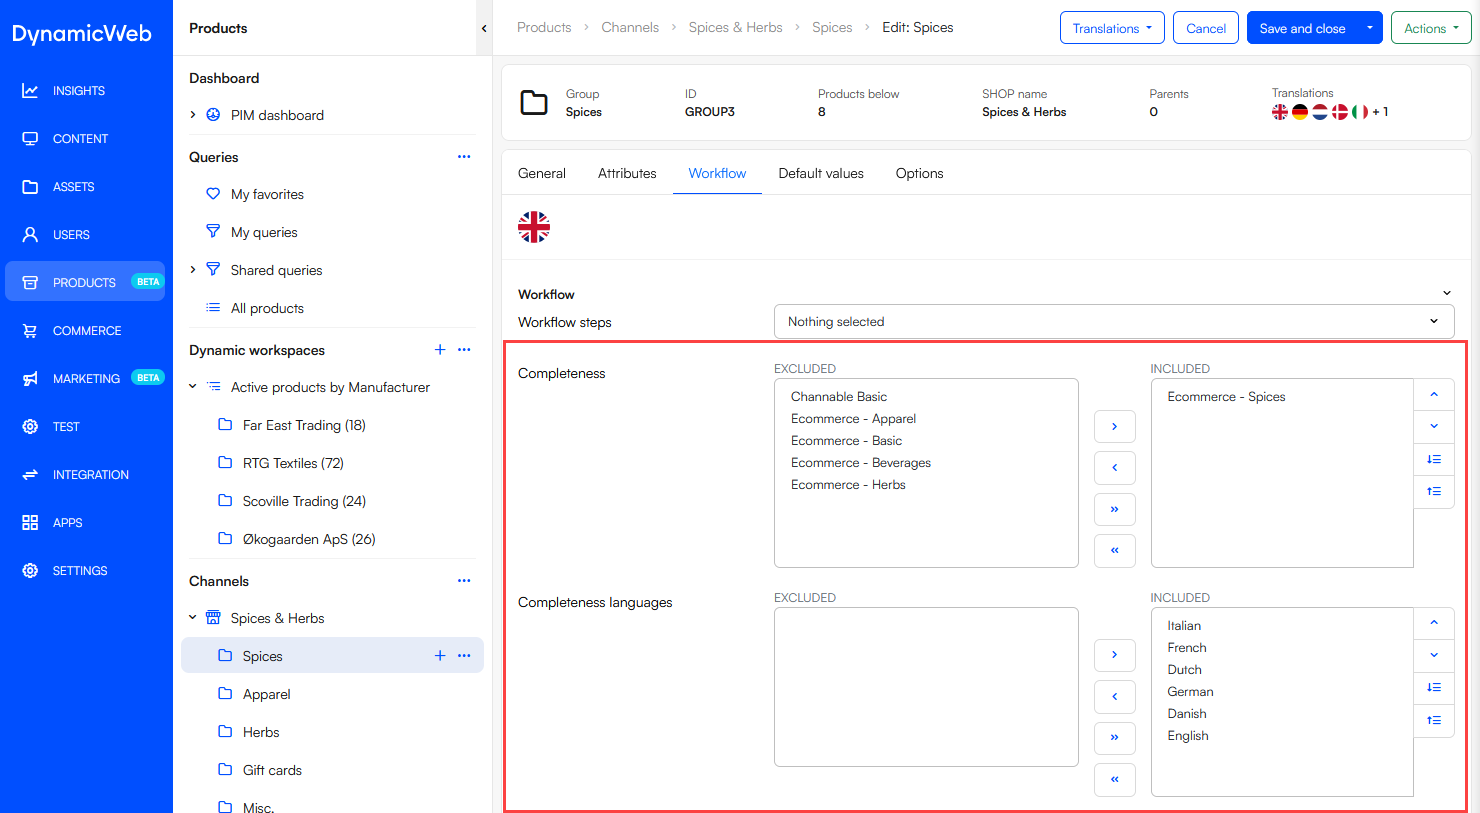The image size is (1480, 813).
Task: Move selected Completeness item to included
Action: pos(1115,426)
